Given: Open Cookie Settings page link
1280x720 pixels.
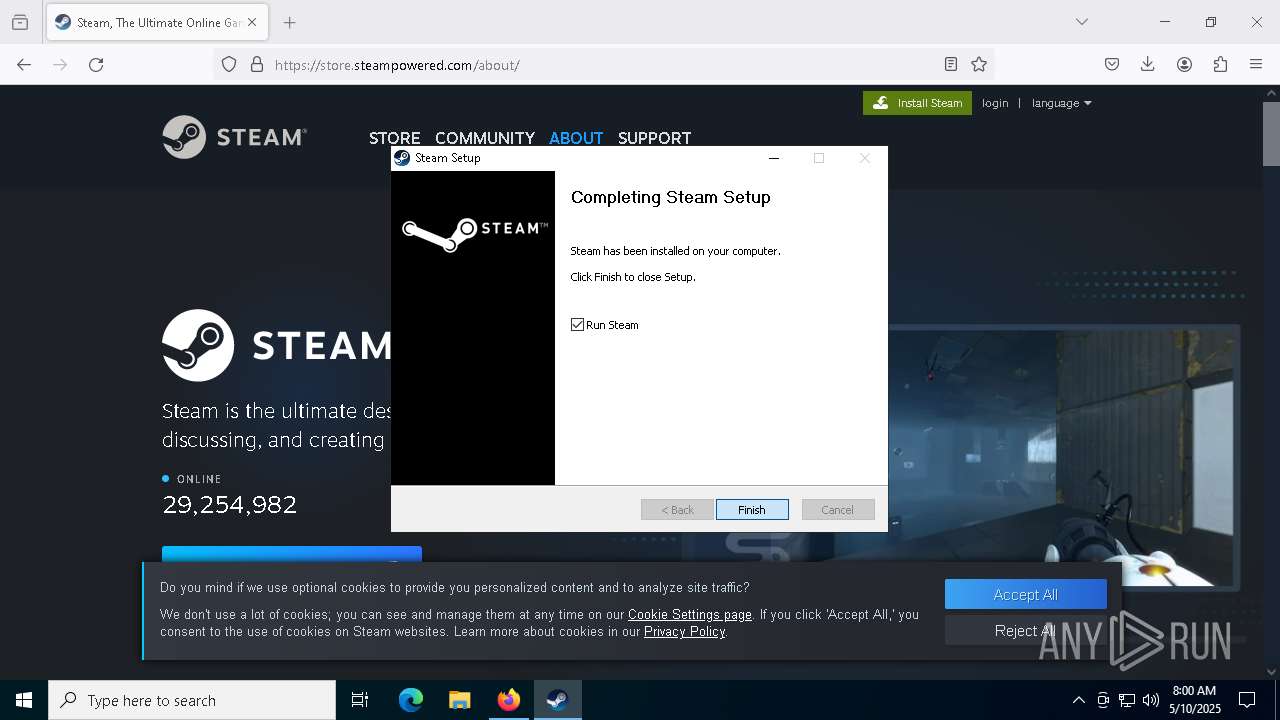Looking at the screenshot, I should (x=690, y=615).
